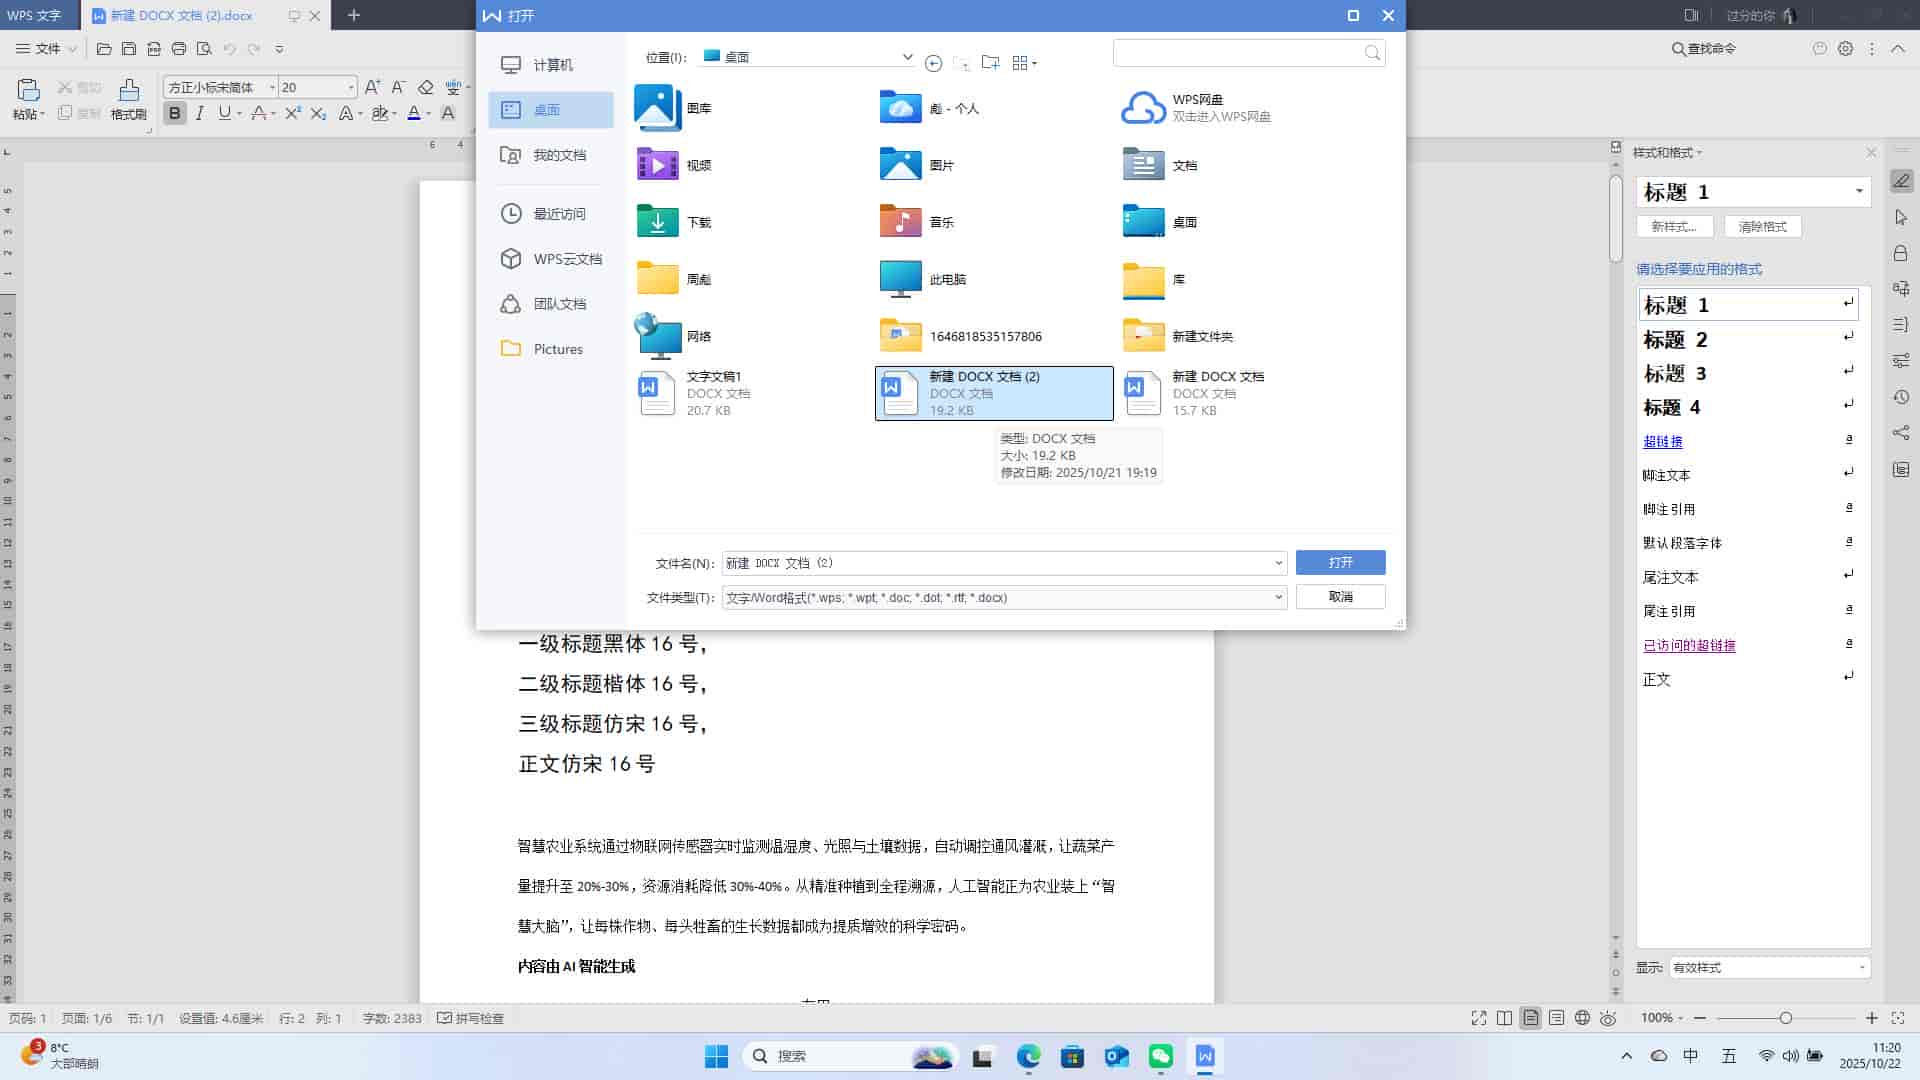Apply the 超链接 style
Viewport: 1920px width, 1080px height.
pyautogui.click(x=1749, y=442)
